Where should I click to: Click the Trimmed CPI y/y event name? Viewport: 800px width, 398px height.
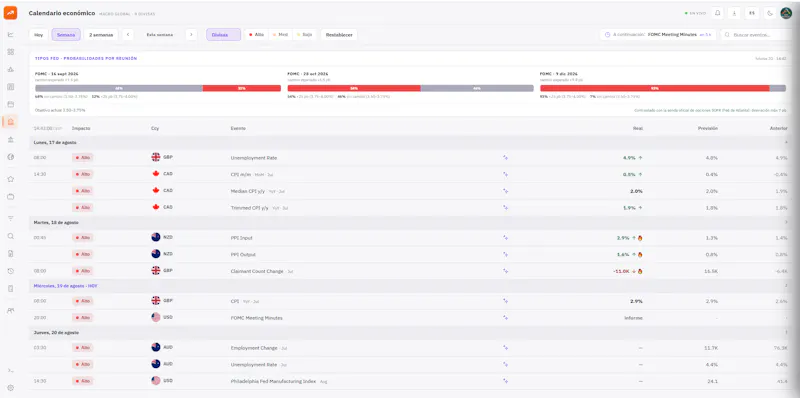click(x=250, y=208)
